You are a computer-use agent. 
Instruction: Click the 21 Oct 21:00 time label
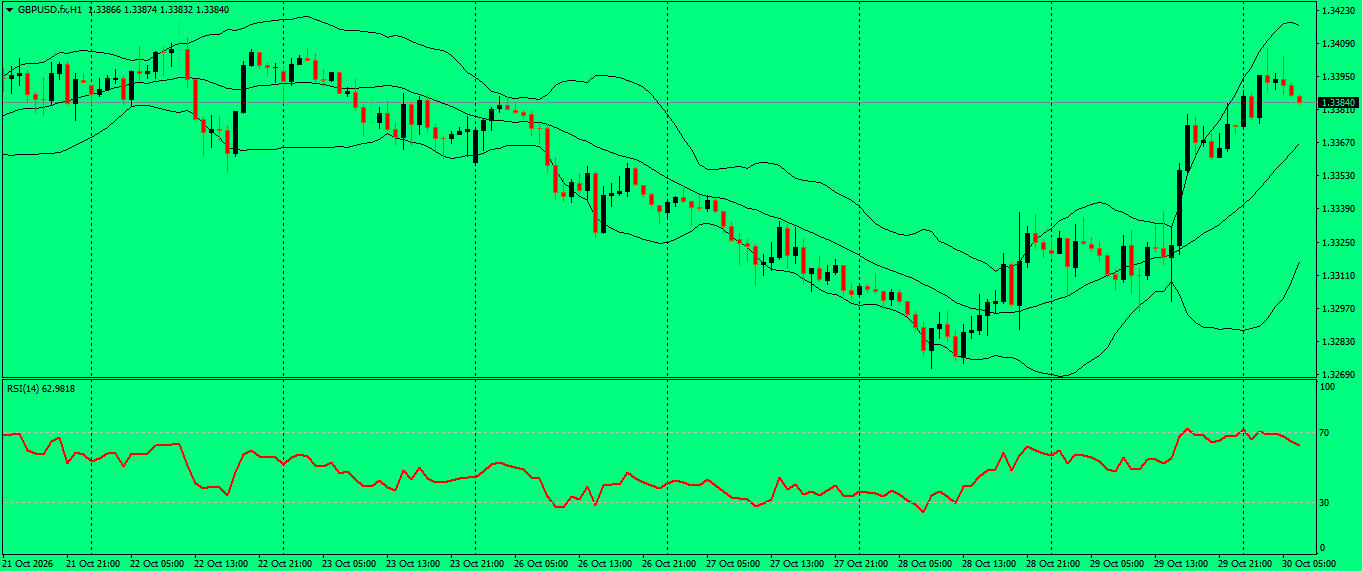(x=93, y=564)
